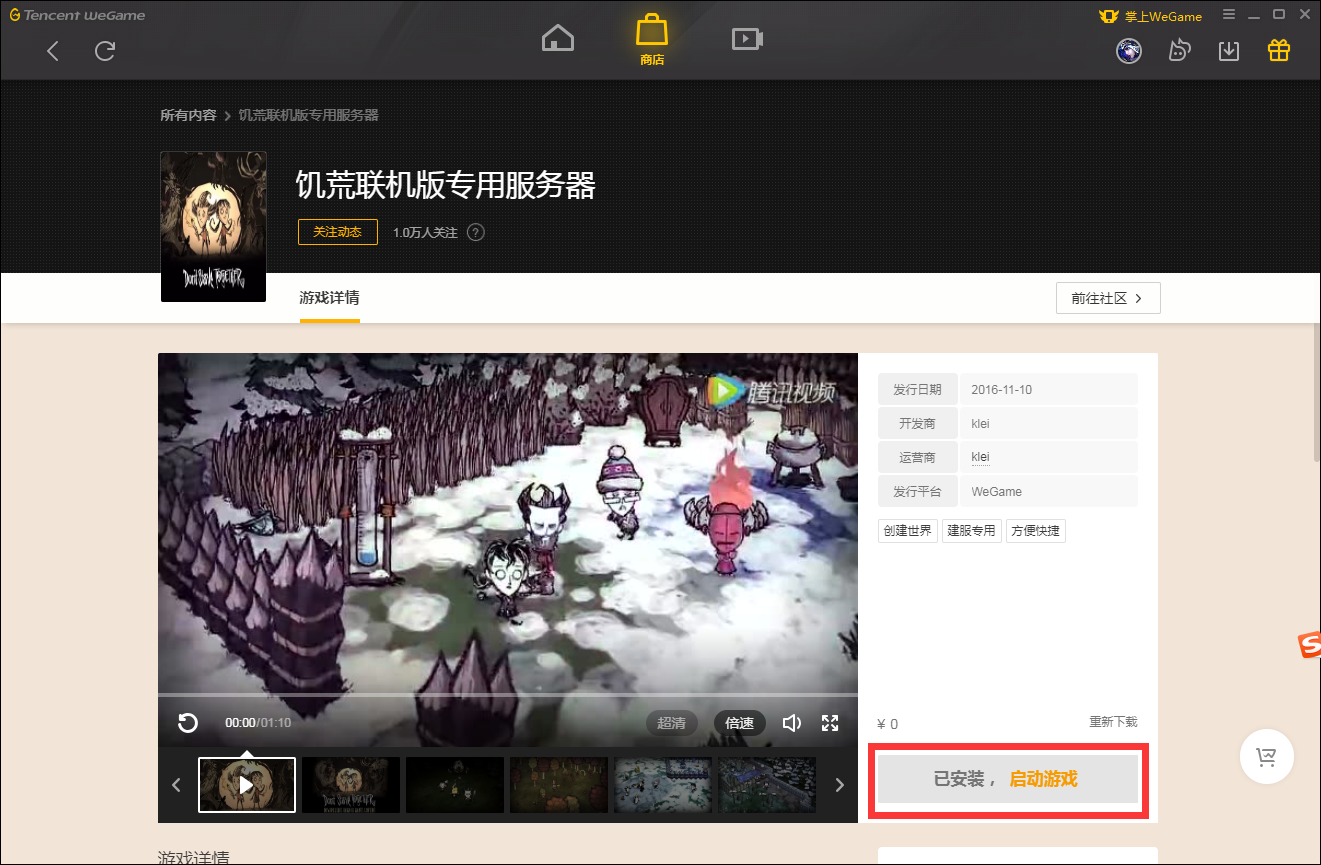The height and width of the screenshot is (865, 1321).
Task: Select the fourth screenshot thumbnail
Action: (559, 785)
